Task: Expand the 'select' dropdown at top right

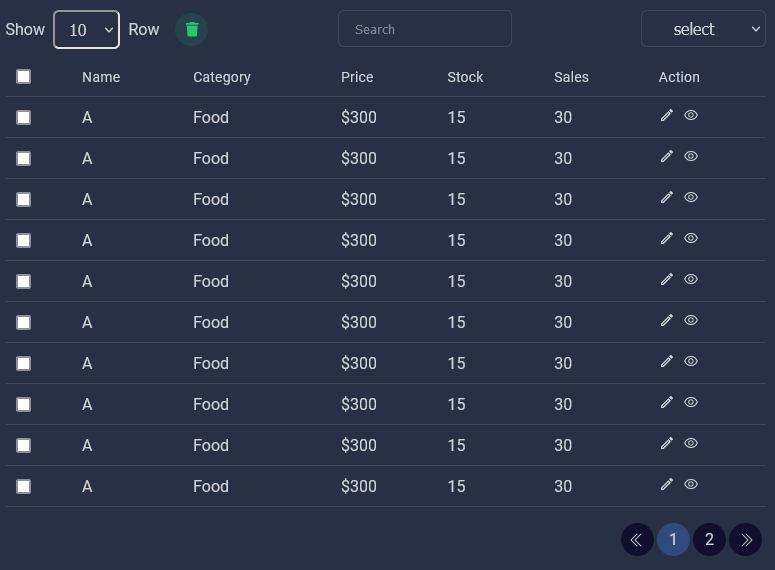Action: tap(703, 29)
